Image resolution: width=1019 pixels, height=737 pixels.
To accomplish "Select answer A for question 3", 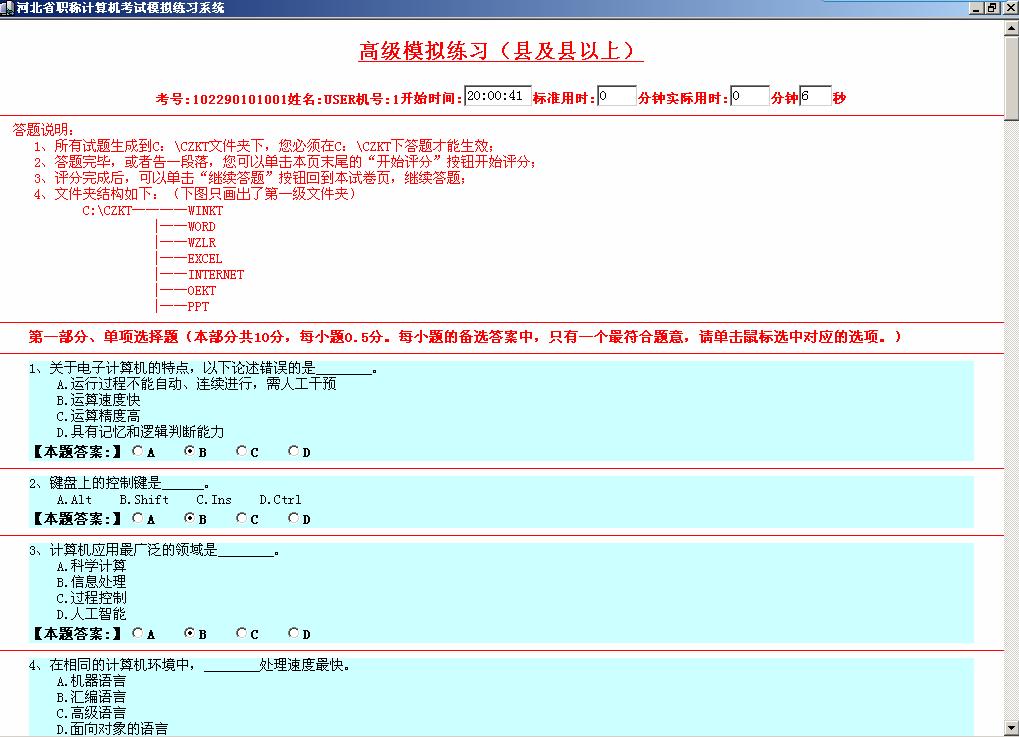I will [x=137, y=633].
